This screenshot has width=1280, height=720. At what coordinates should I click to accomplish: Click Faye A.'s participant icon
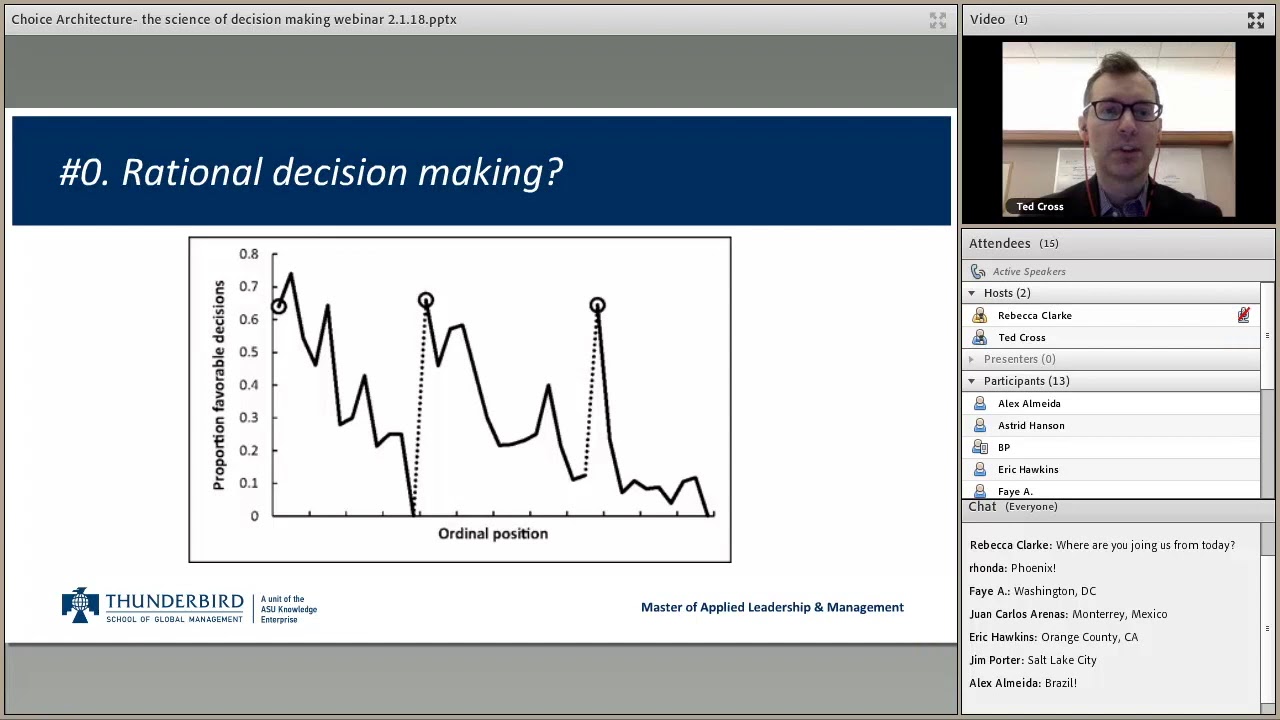coord(980,490)
